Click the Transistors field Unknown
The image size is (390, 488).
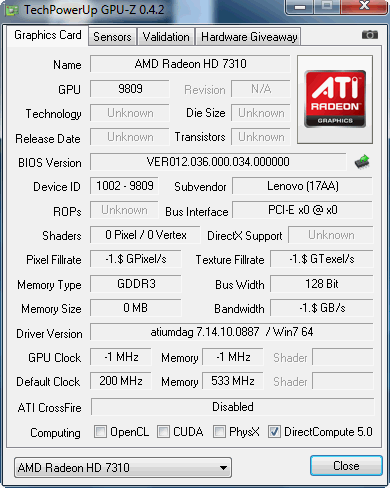[x=261, y=137]
